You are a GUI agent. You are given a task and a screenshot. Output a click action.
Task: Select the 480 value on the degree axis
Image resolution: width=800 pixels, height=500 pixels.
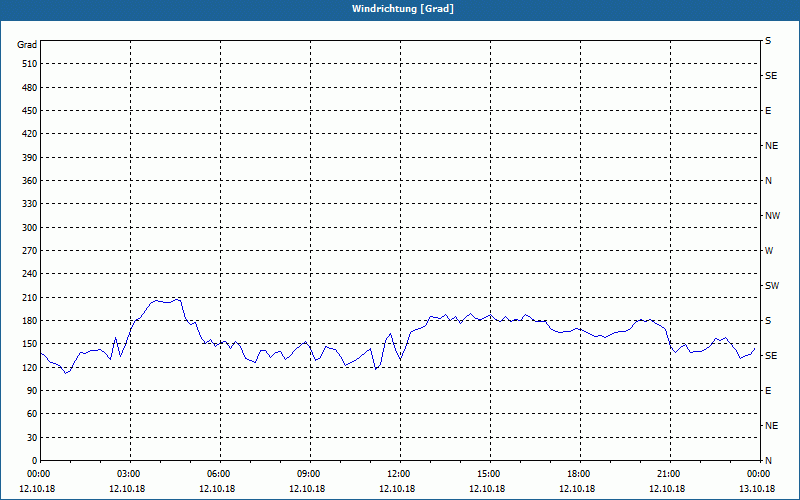[x=30, y=88]
